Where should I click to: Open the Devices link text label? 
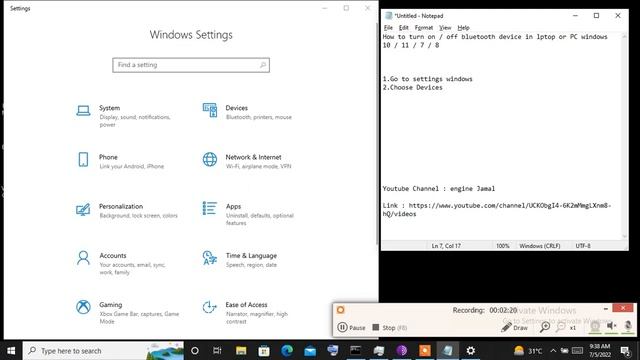coord(236,108)
